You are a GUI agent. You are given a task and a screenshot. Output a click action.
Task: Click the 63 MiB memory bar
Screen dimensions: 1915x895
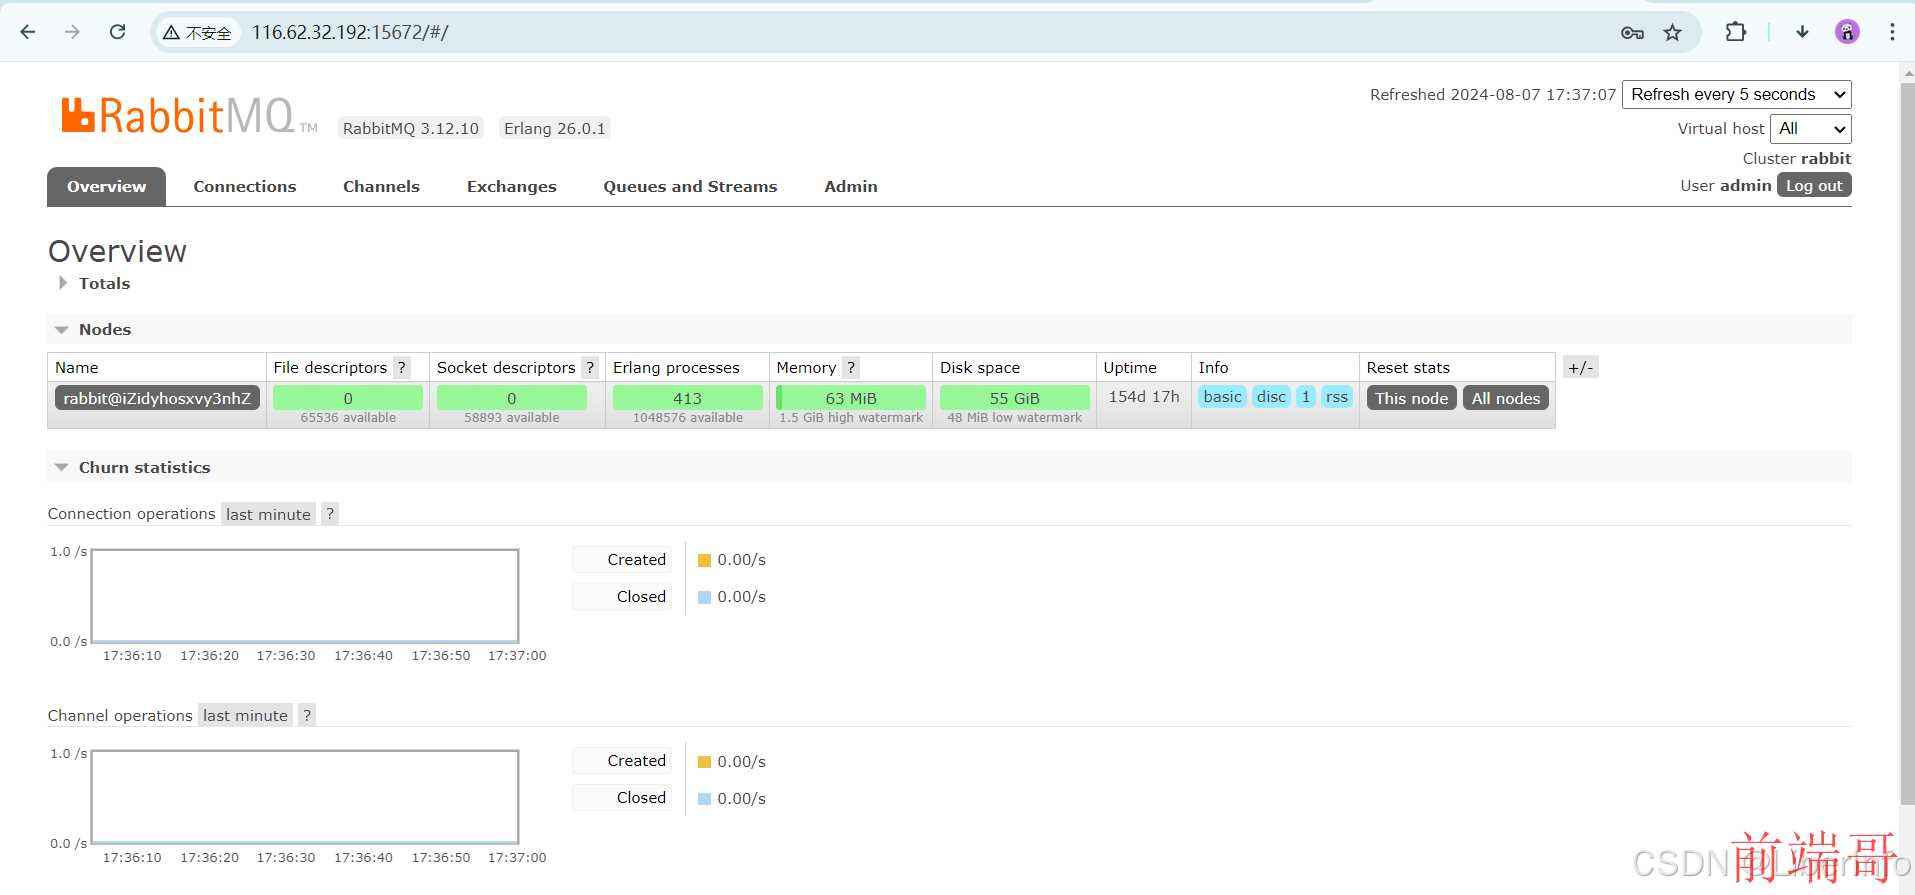pos(851,398)
